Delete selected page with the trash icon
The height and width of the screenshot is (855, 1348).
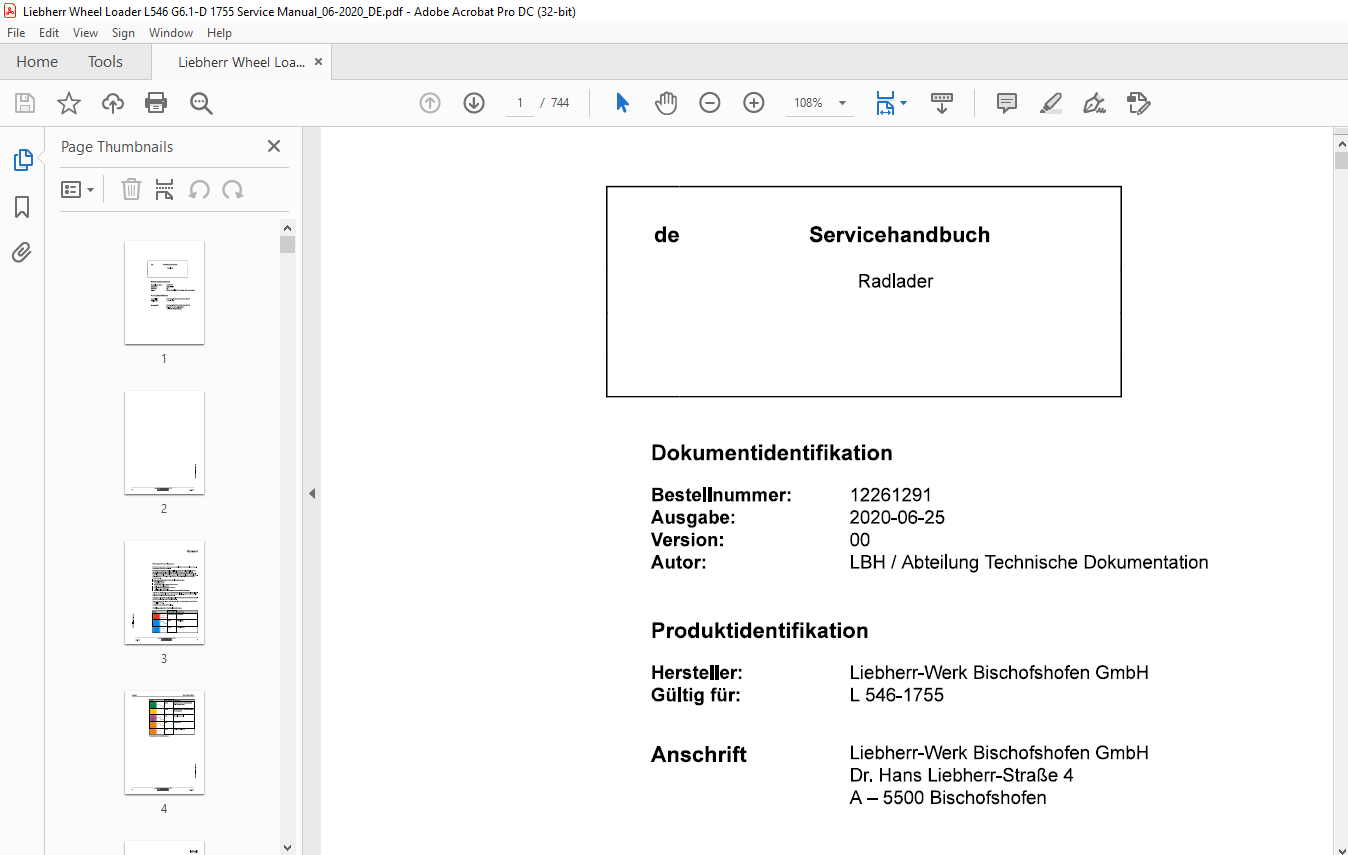click(x=131, y=189)
